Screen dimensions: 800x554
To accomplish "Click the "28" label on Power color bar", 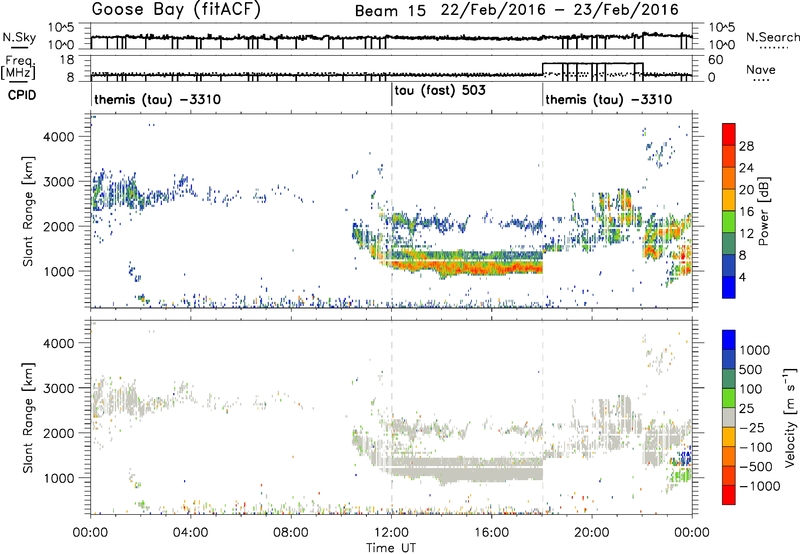I will pos(746,146).
